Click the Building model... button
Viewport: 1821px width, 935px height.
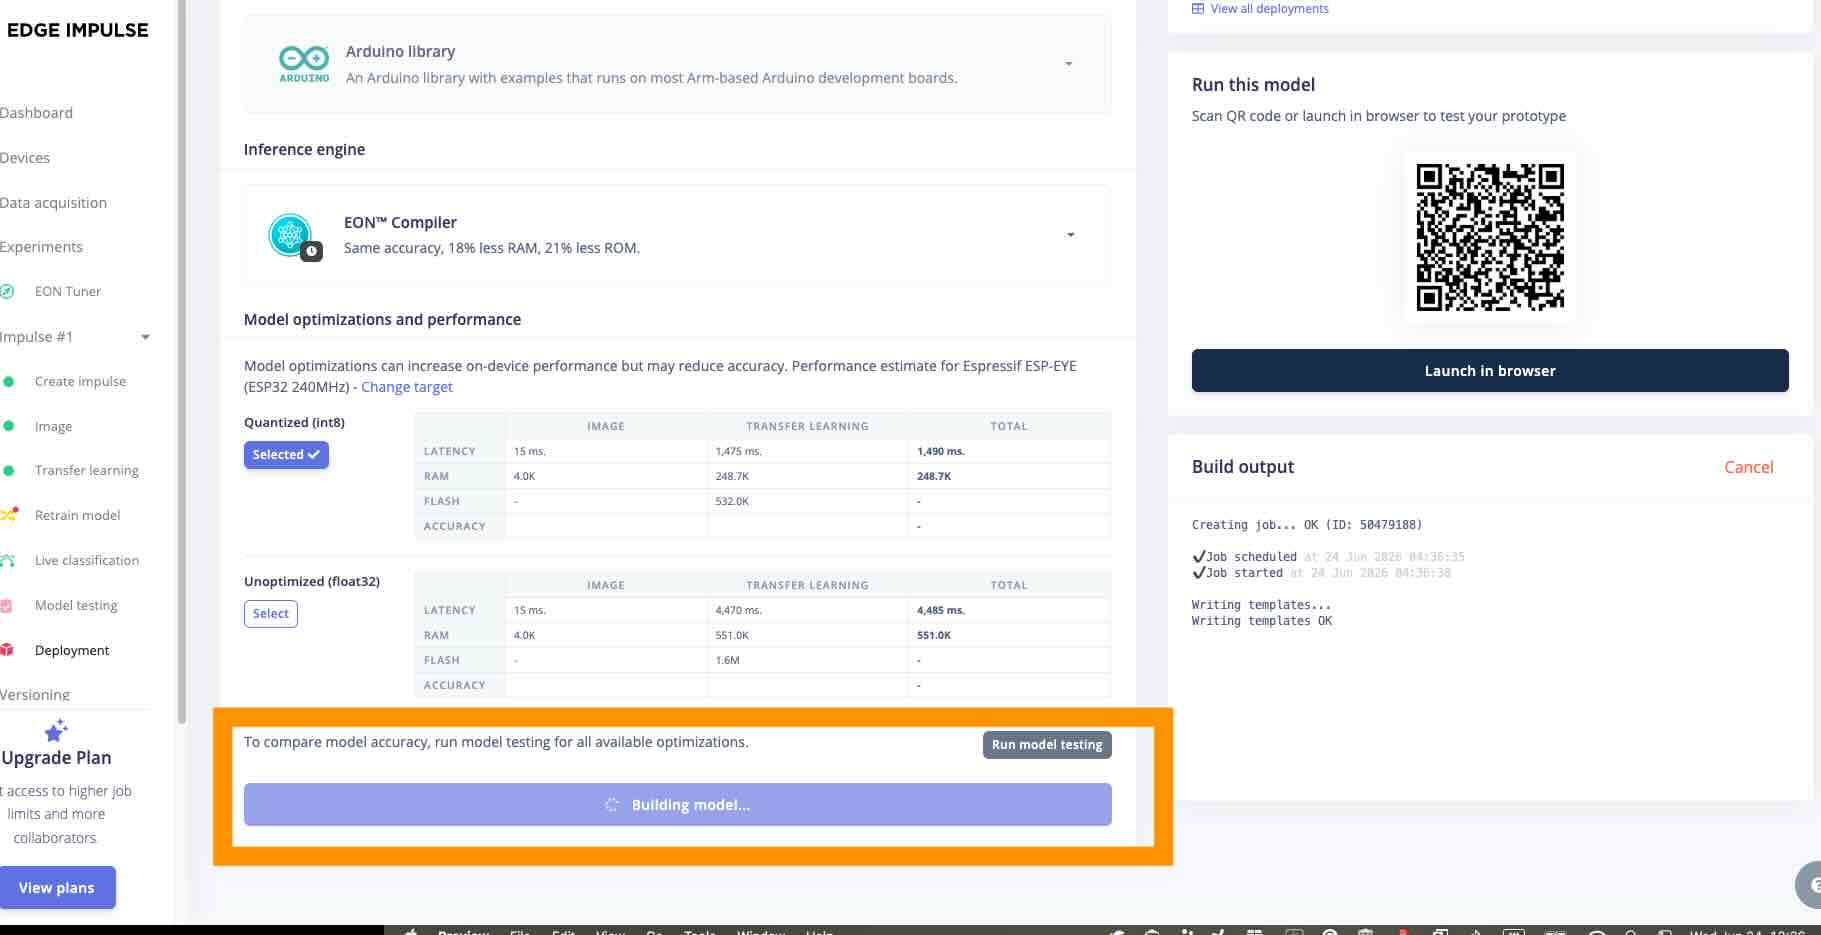[678, 805]
